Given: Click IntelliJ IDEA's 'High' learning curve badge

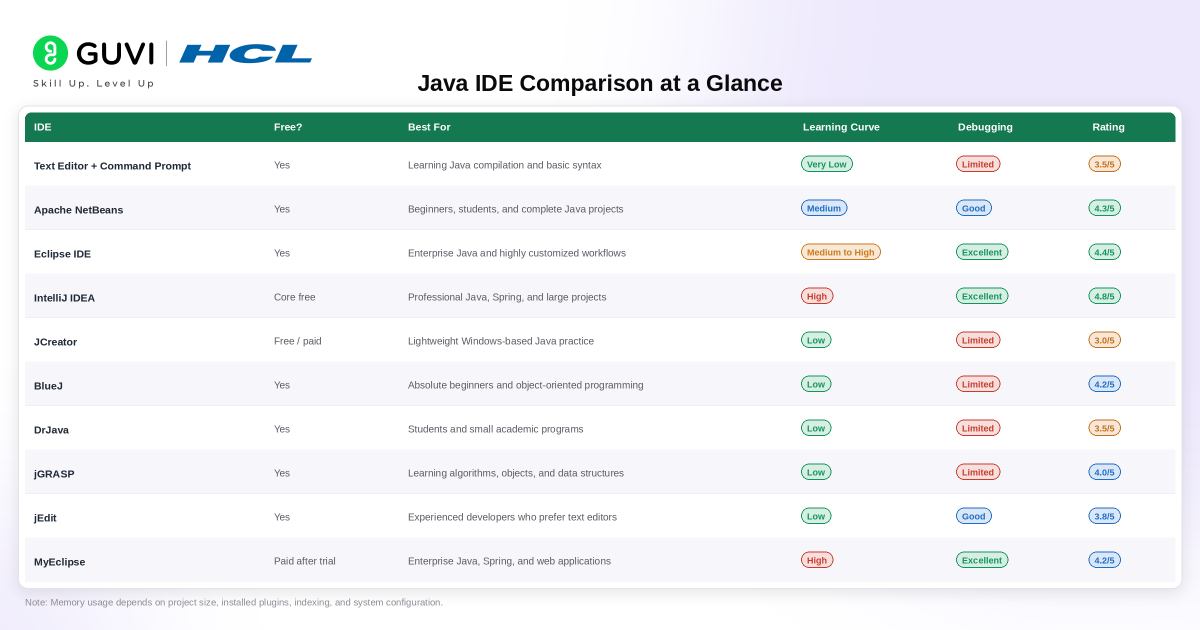Looking at the screenshot, I should pos(817,296).
